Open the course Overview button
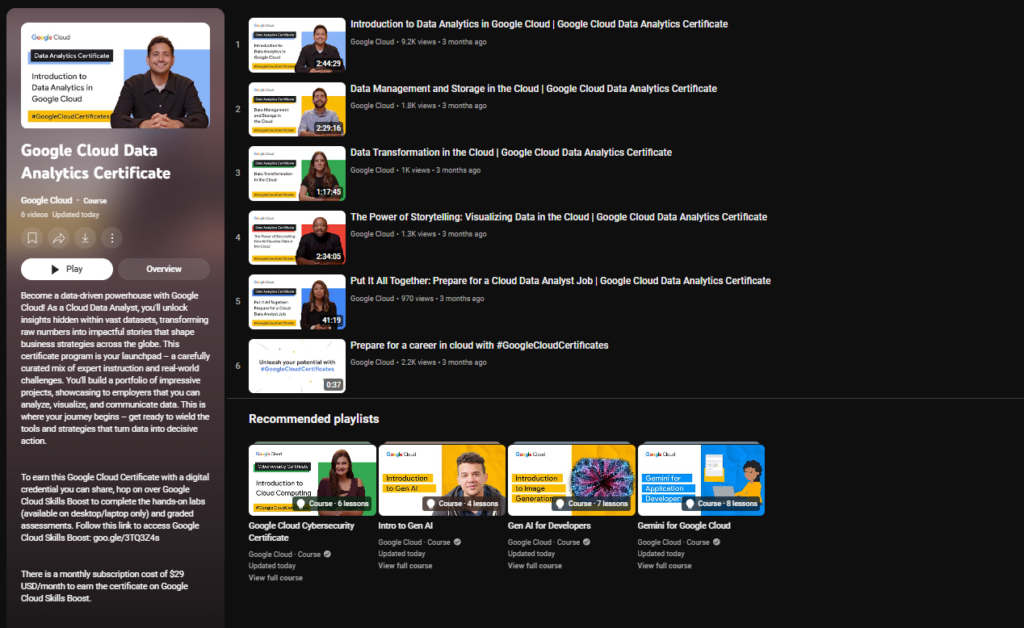Screen dimensions: 1024x628 pos(164,269)
